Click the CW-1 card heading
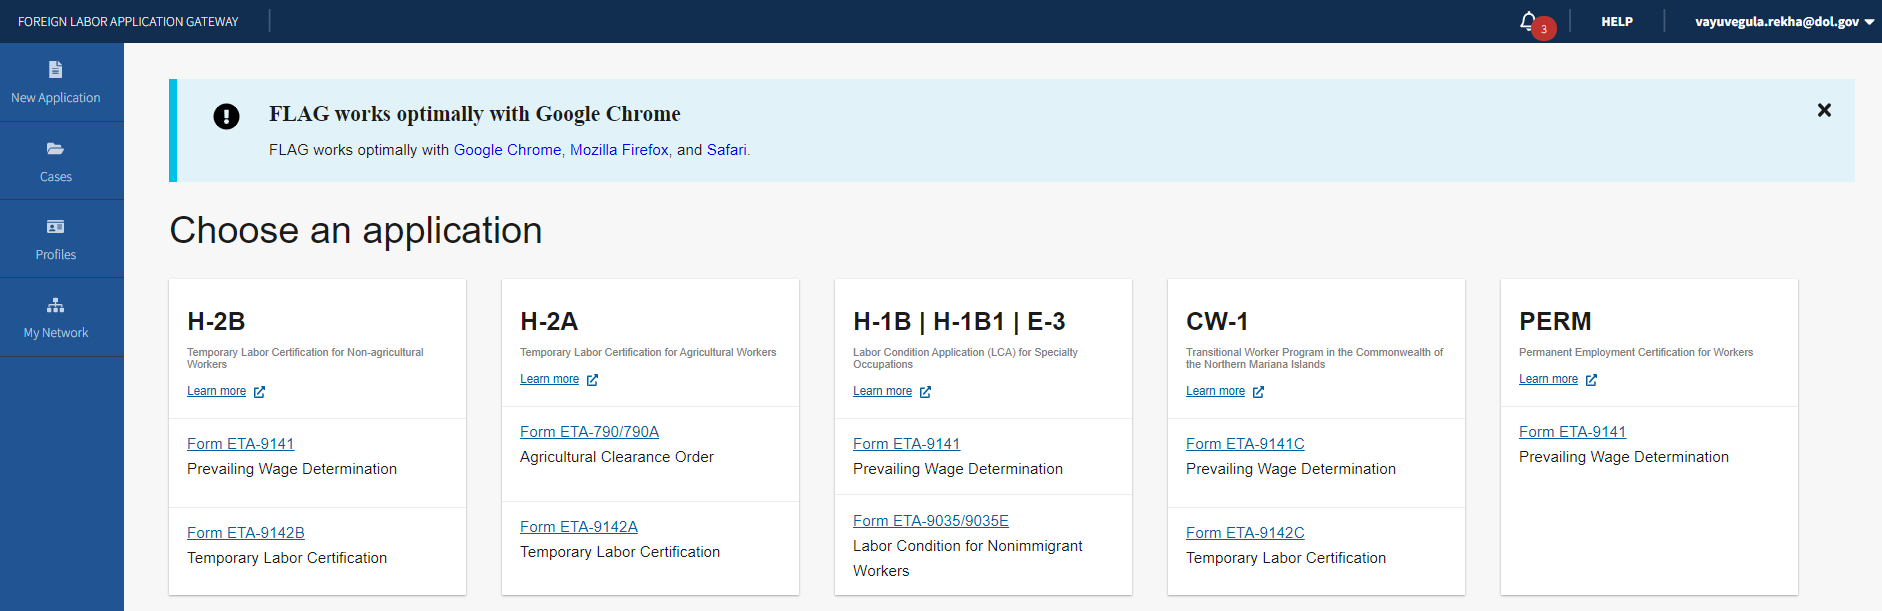Screen dimensions: 1882x611 coord(1217,321)
